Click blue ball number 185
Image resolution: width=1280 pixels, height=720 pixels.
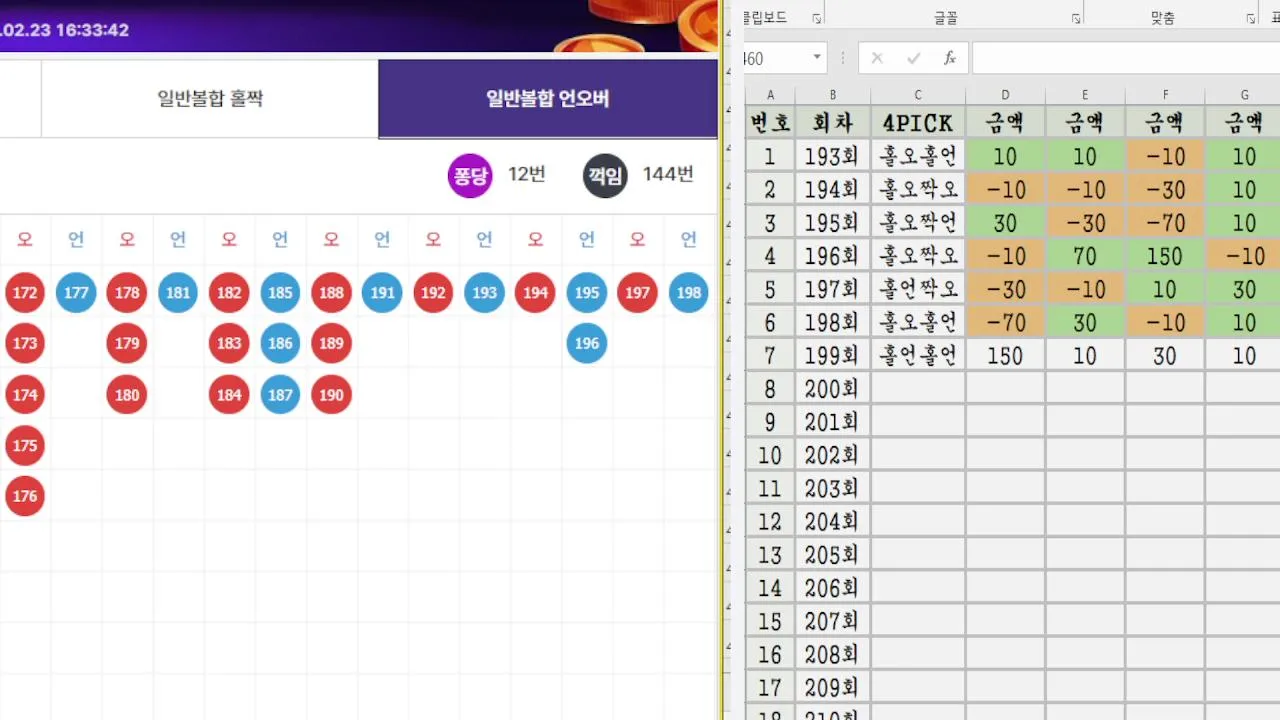coord(280,293)
